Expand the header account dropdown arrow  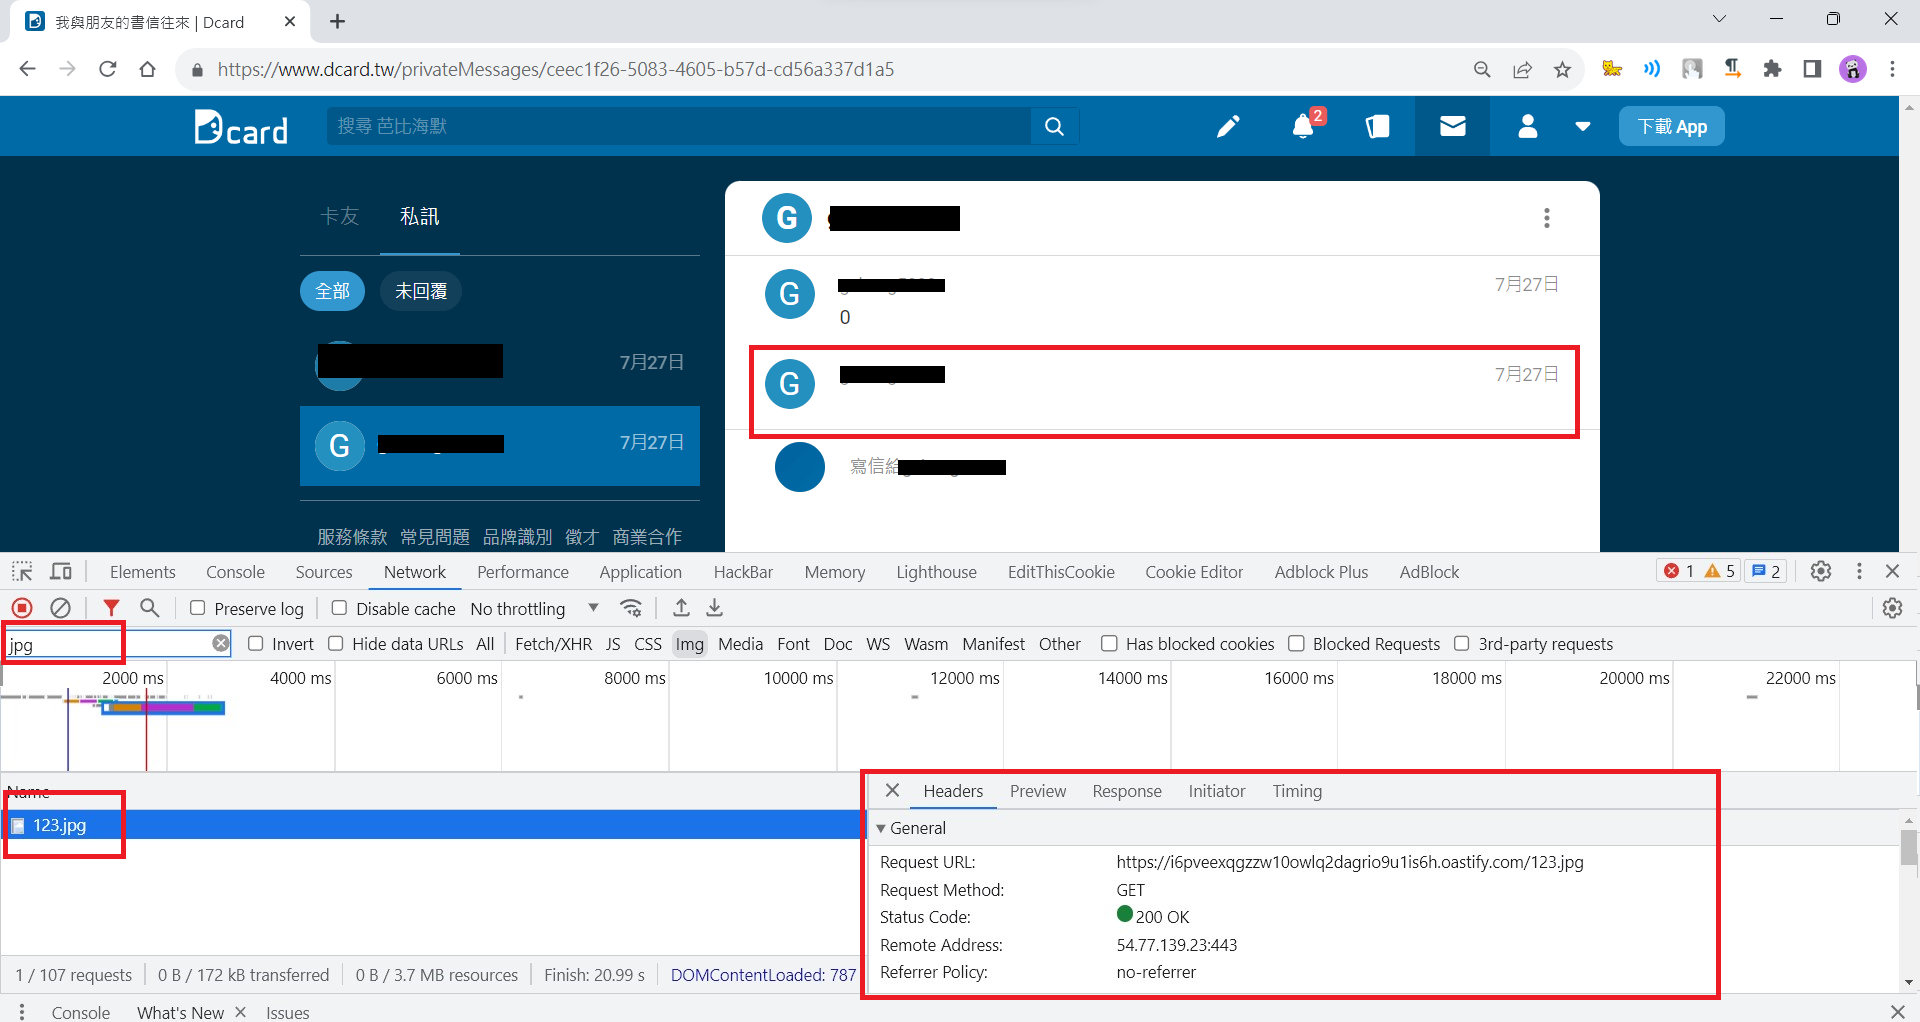[x=1583, y=127]
